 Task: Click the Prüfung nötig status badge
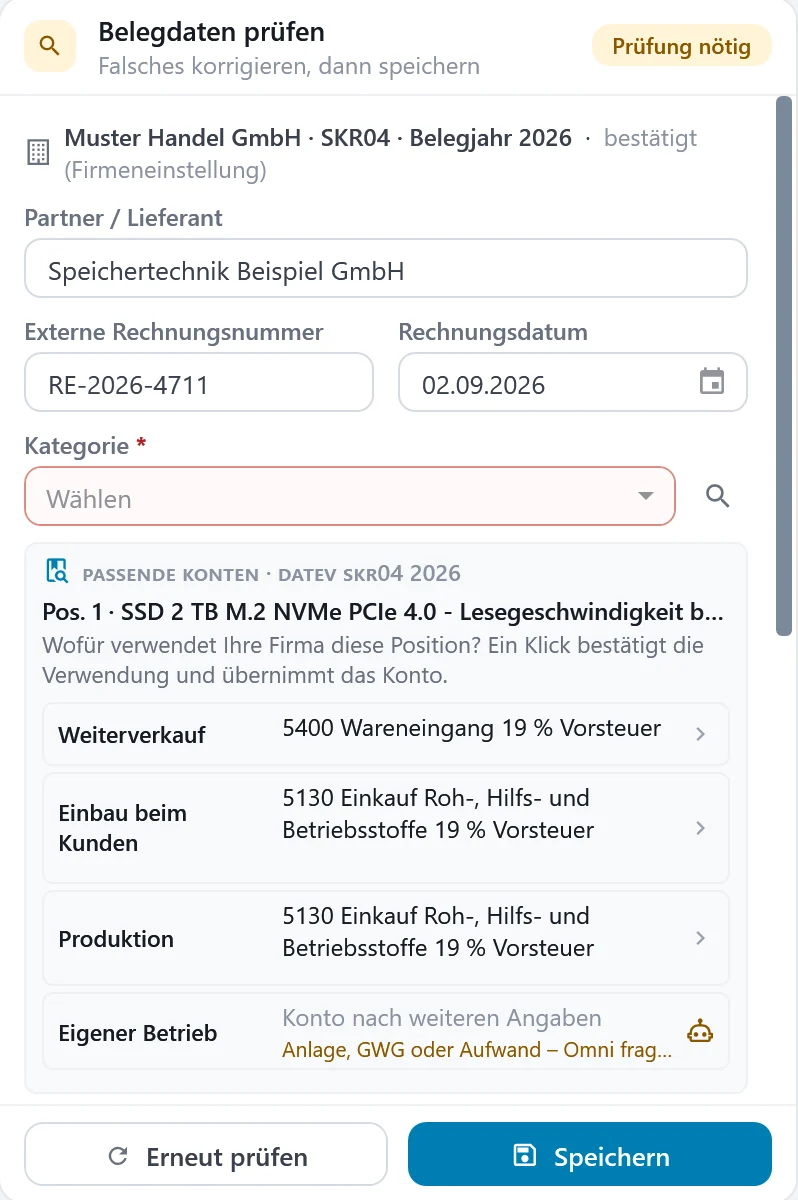[x=682, y=46]
